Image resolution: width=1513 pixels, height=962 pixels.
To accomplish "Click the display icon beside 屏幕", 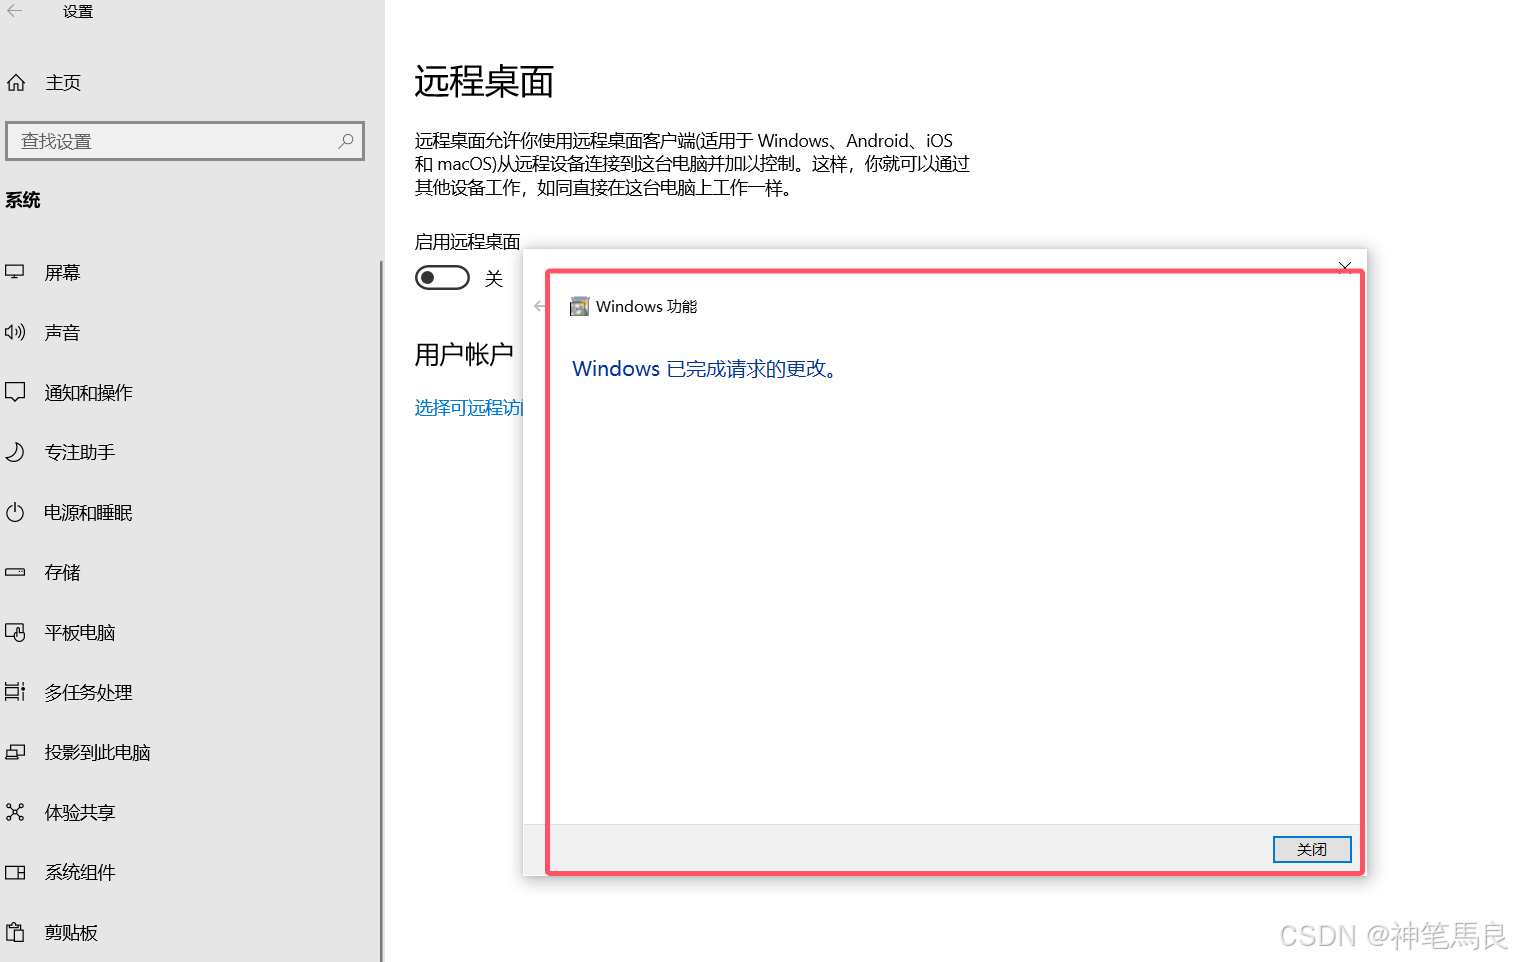I will coord(15,272).
